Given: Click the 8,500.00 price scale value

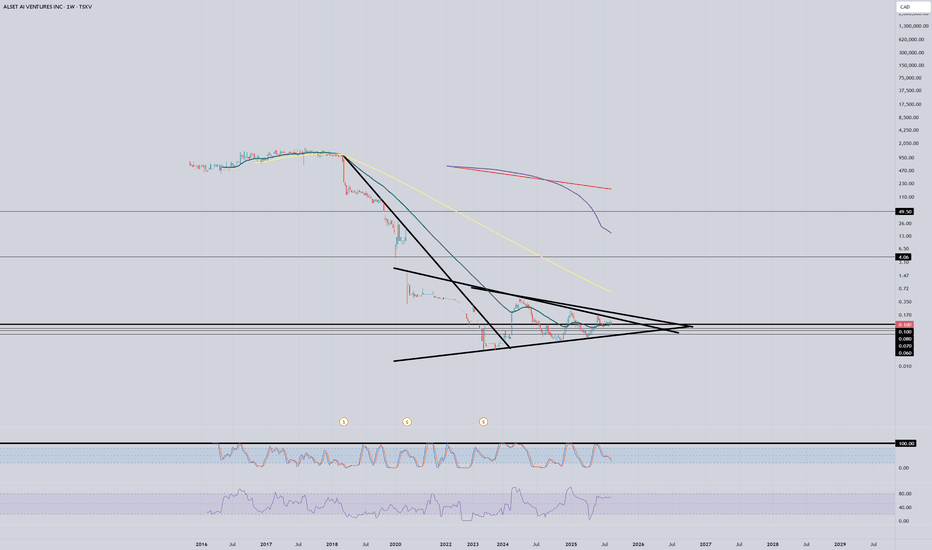Looking at the screenshot, I should pyautogui.click(x=909, y=117).
